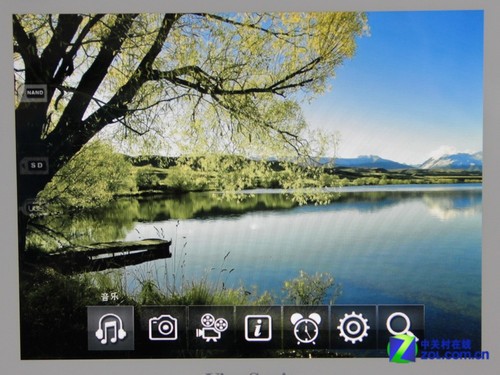Click the 音乐 label above the menu
This screenshot has height=375, width=500.
tap(109, 297)
